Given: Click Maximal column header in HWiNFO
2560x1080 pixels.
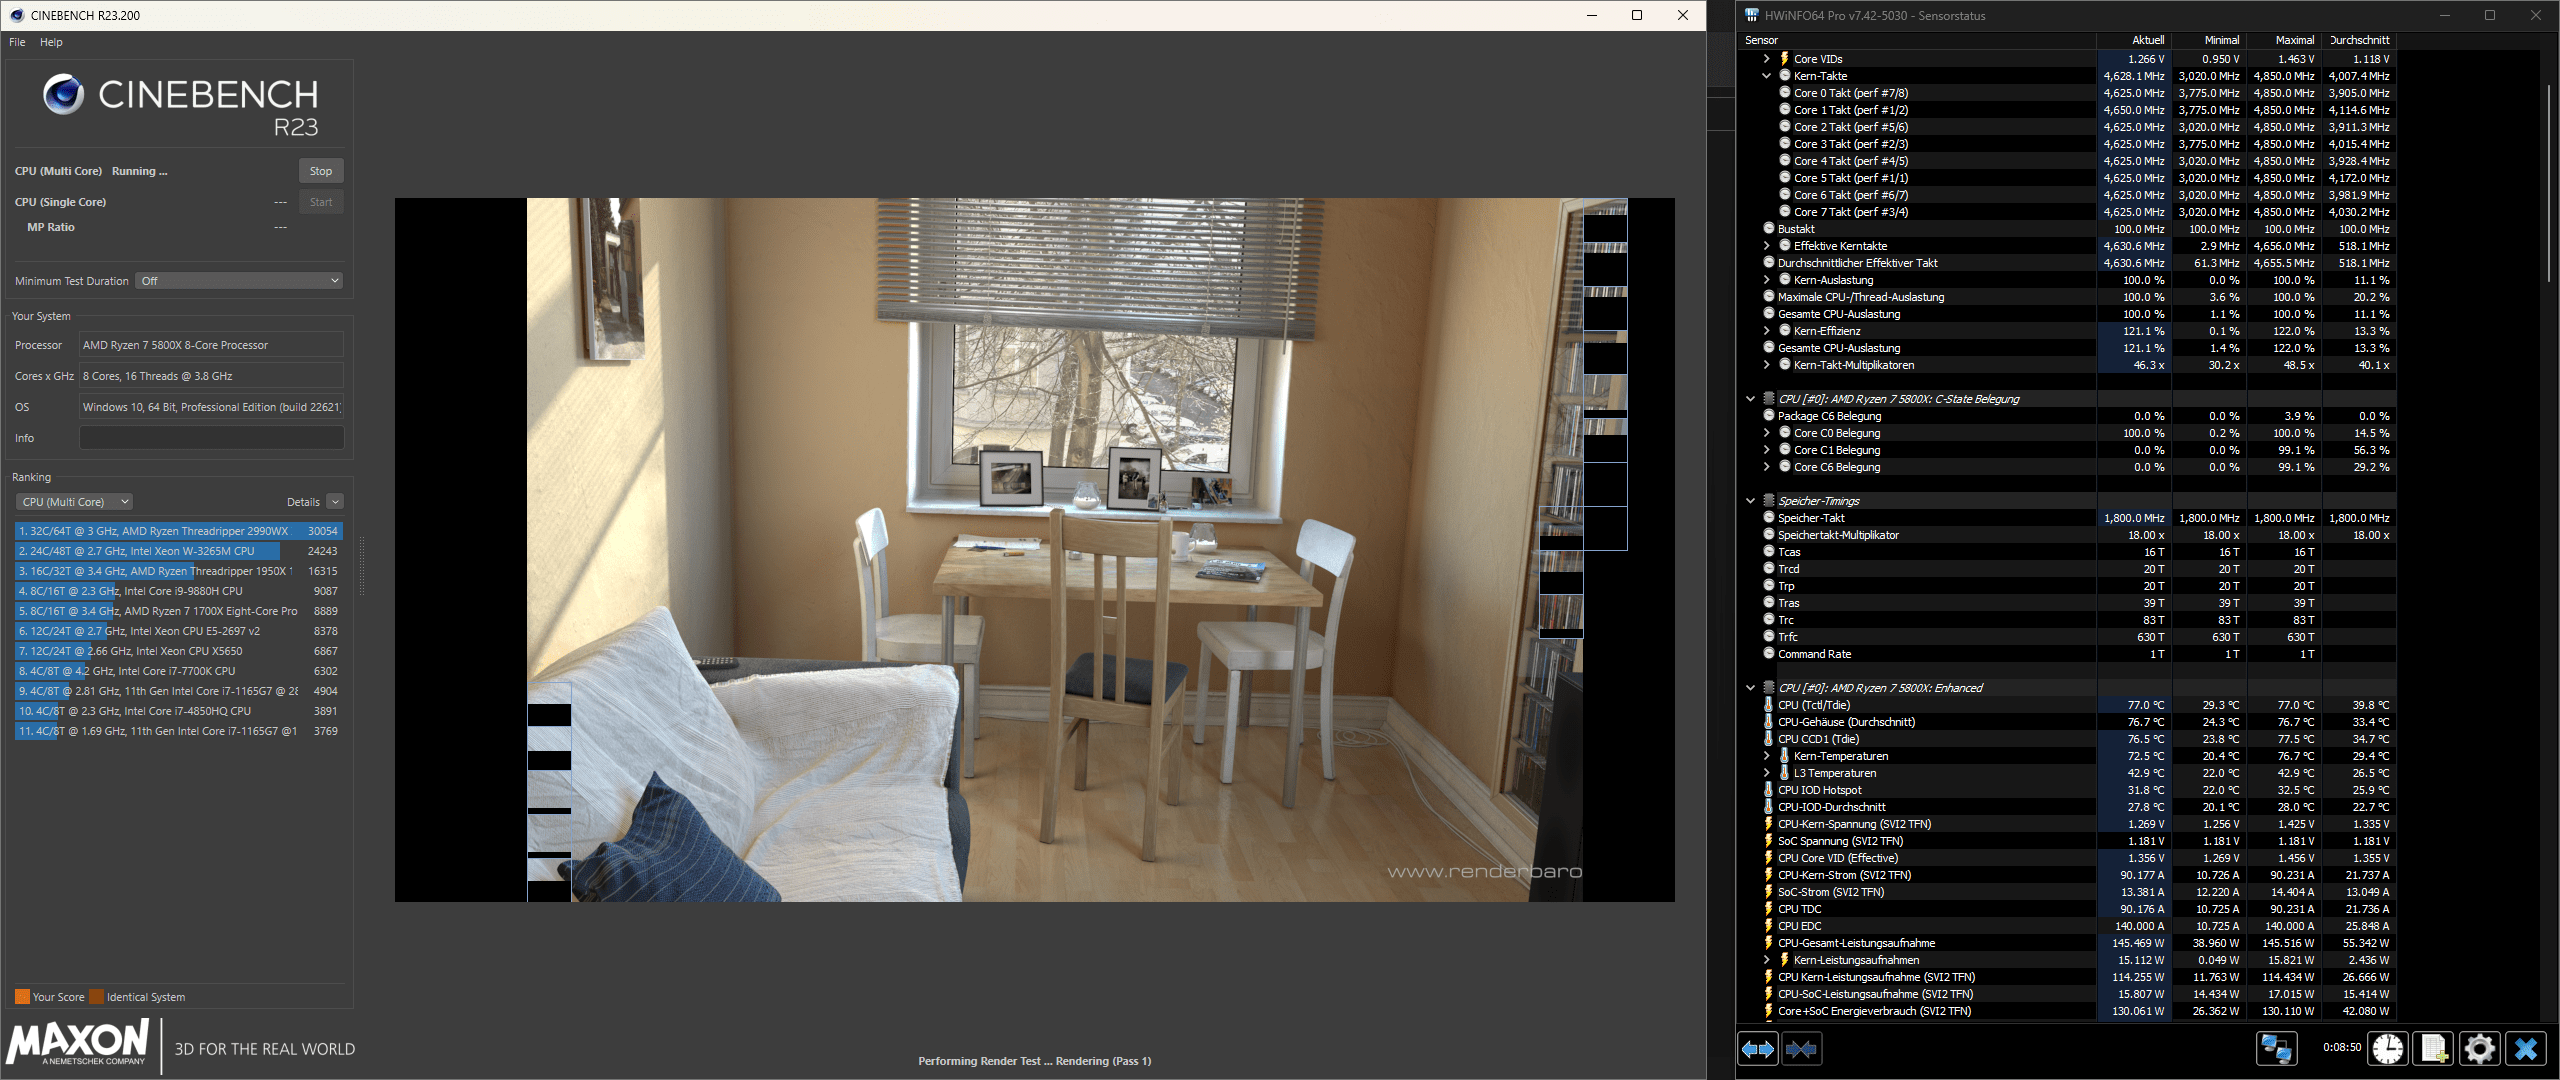Looking at the screenshot, I should (2284, 40).
